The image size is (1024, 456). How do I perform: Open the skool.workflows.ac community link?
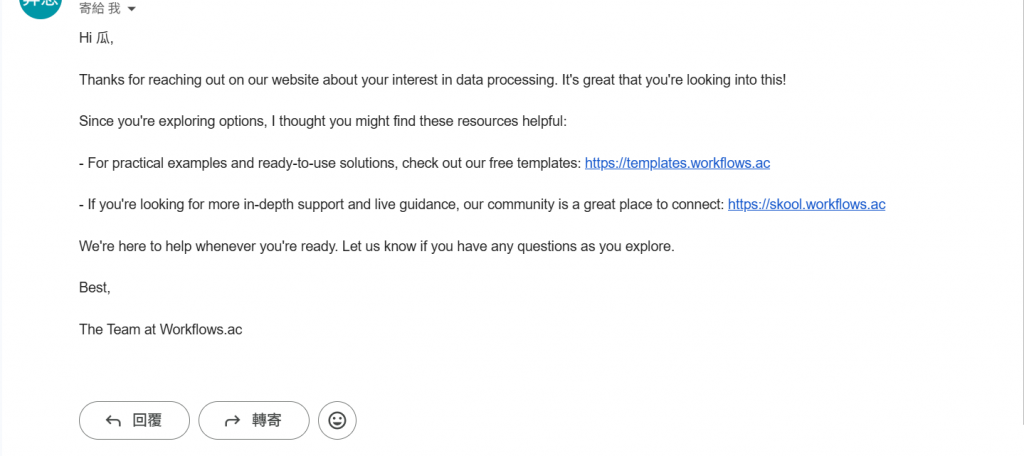(806, 204)
